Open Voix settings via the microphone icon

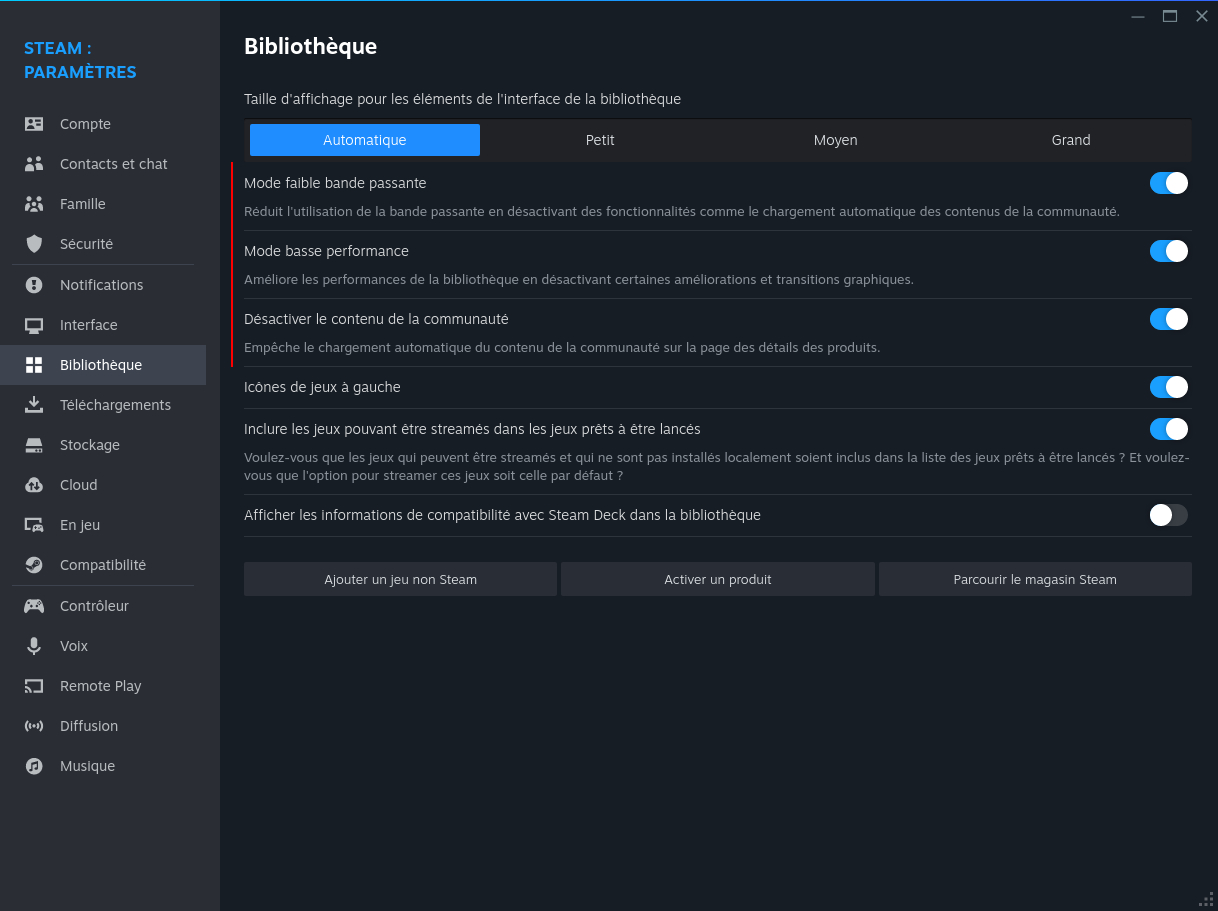34,646
